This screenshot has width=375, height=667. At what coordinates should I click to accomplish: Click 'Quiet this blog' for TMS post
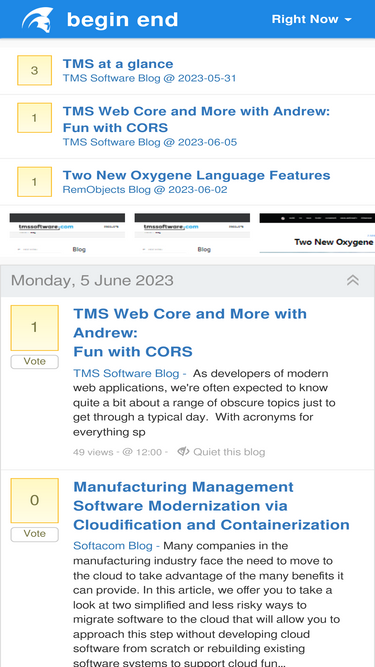pyautogui.click(x=229, y=452)
